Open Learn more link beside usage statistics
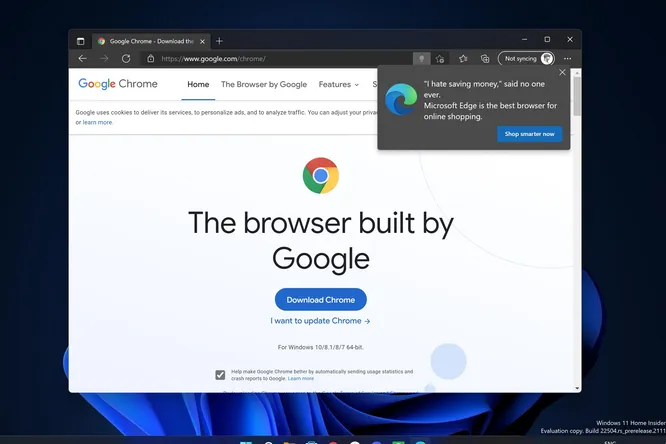Viewport: 666px width, 444px height. (x=301, y=379)
